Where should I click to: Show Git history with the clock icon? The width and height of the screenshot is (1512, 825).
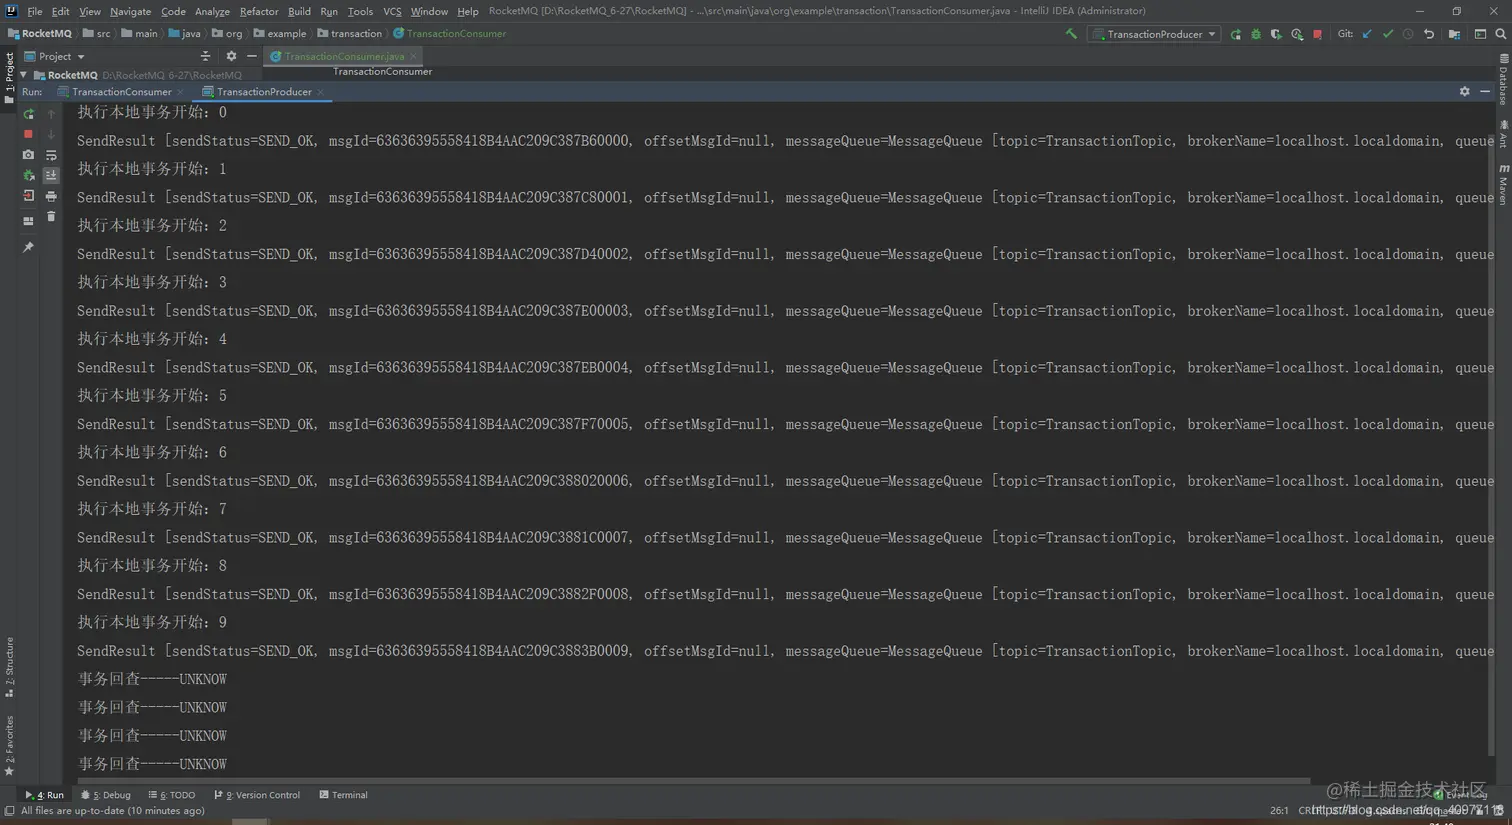click(x=1408, y=34)
